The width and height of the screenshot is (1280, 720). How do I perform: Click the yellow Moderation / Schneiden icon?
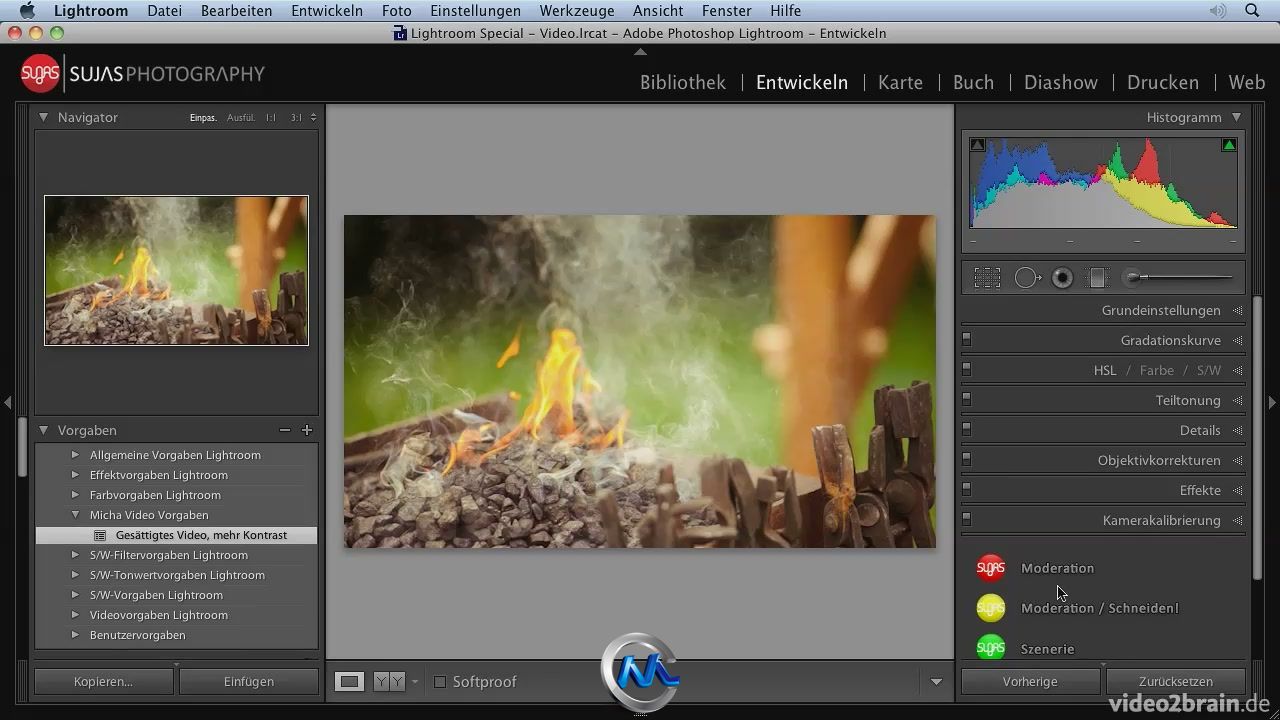click(990, 608)
